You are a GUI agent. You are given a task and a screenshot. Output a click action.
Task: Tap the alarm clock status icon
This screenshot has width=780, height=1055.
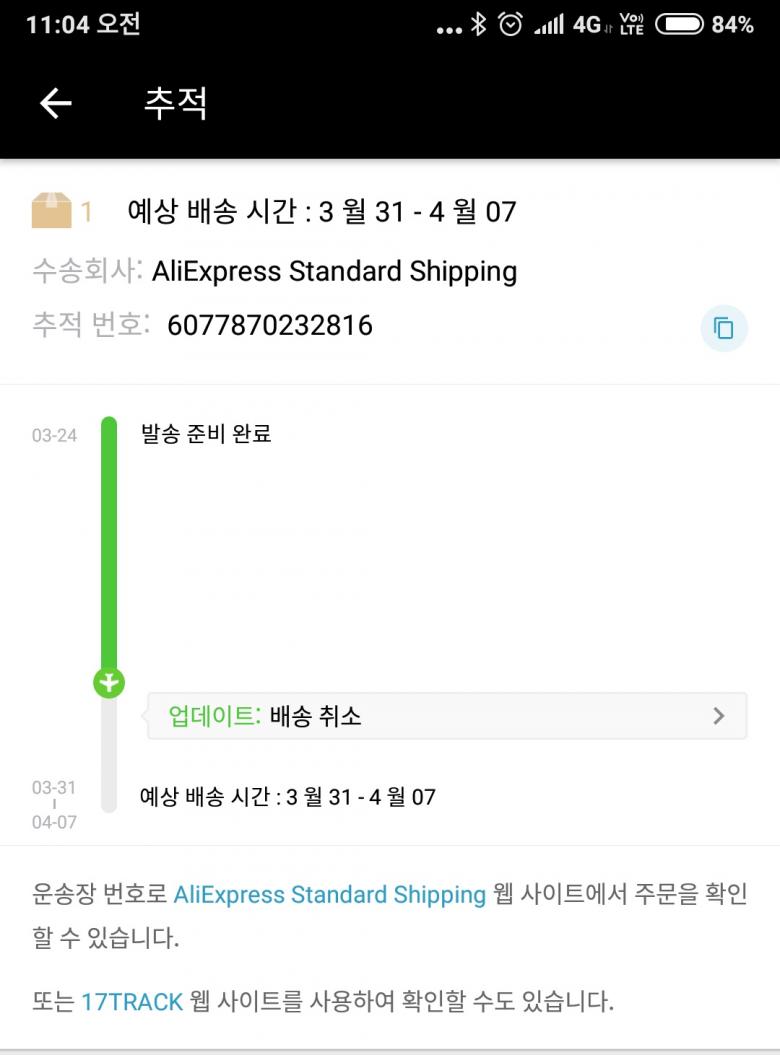click(x=510, y=25)
